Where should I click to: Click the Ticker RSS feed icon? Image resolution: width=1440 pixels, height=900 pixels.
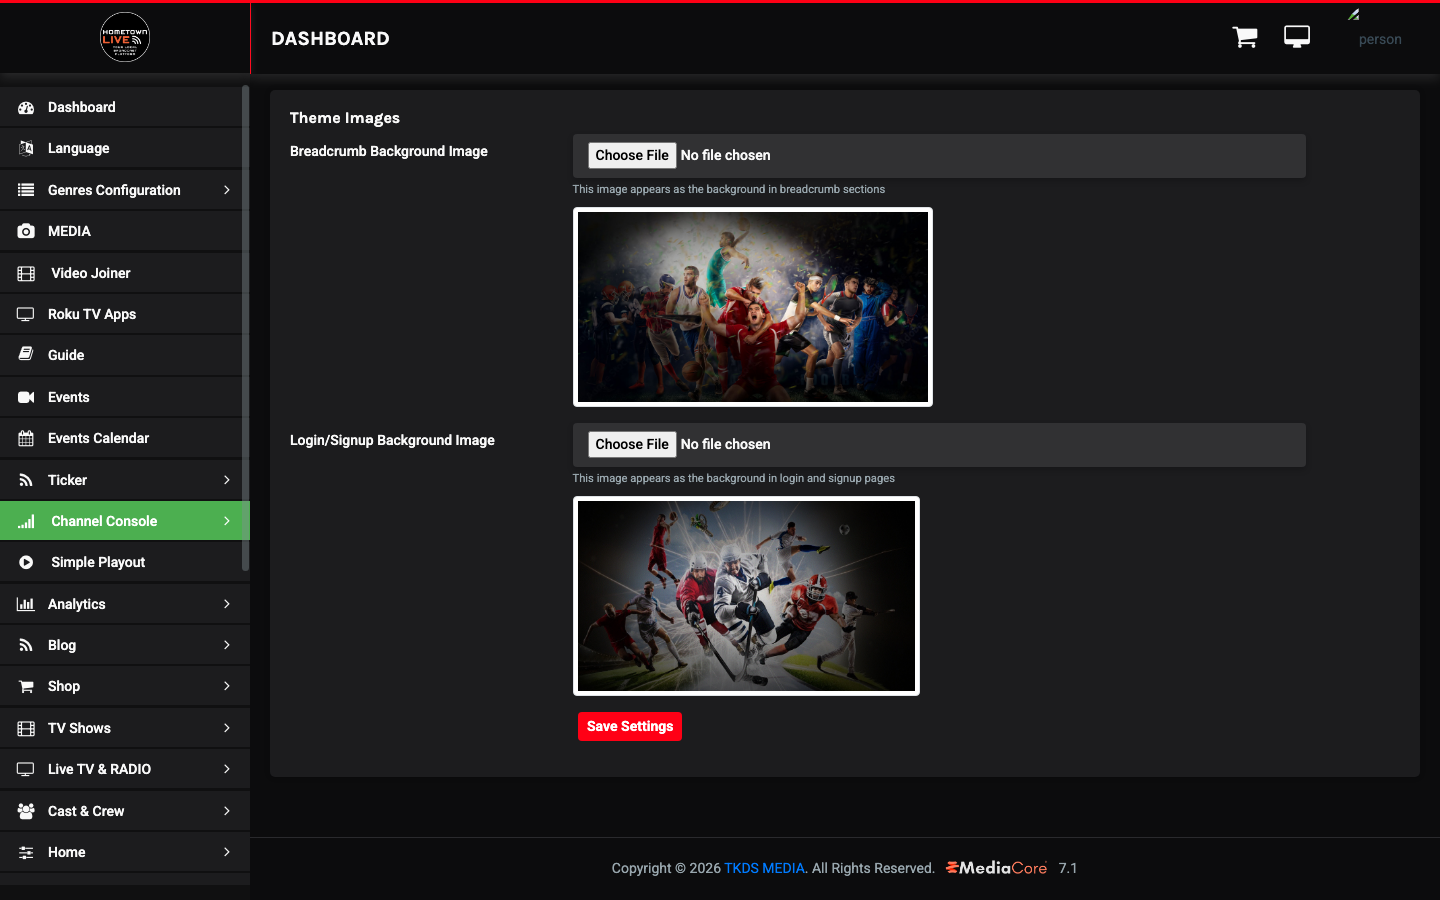(x=26, y=480)
